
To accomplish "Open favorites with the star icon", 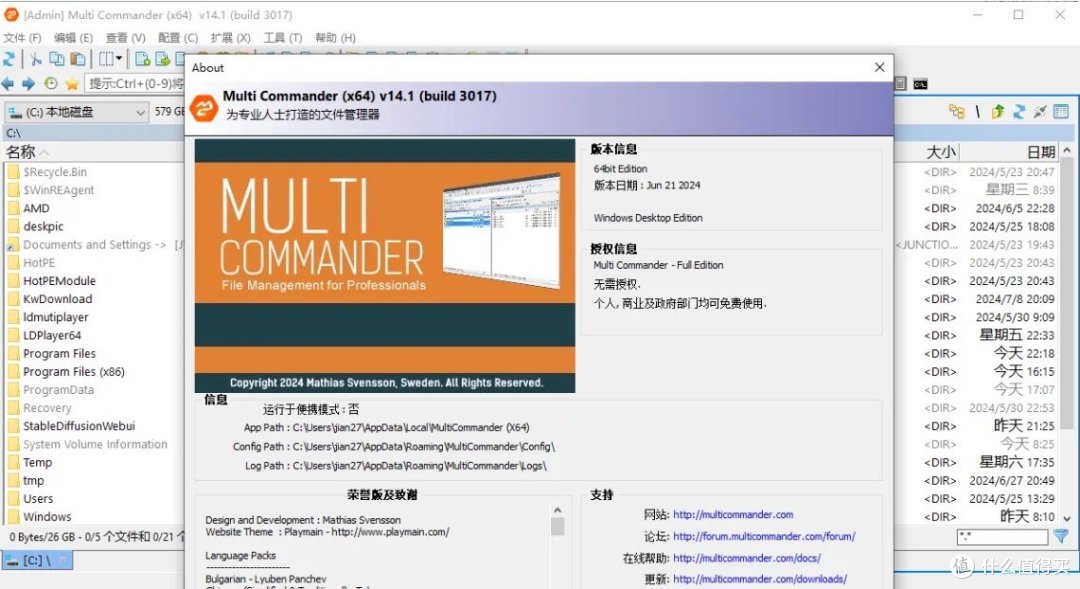I will coord(72,83).
